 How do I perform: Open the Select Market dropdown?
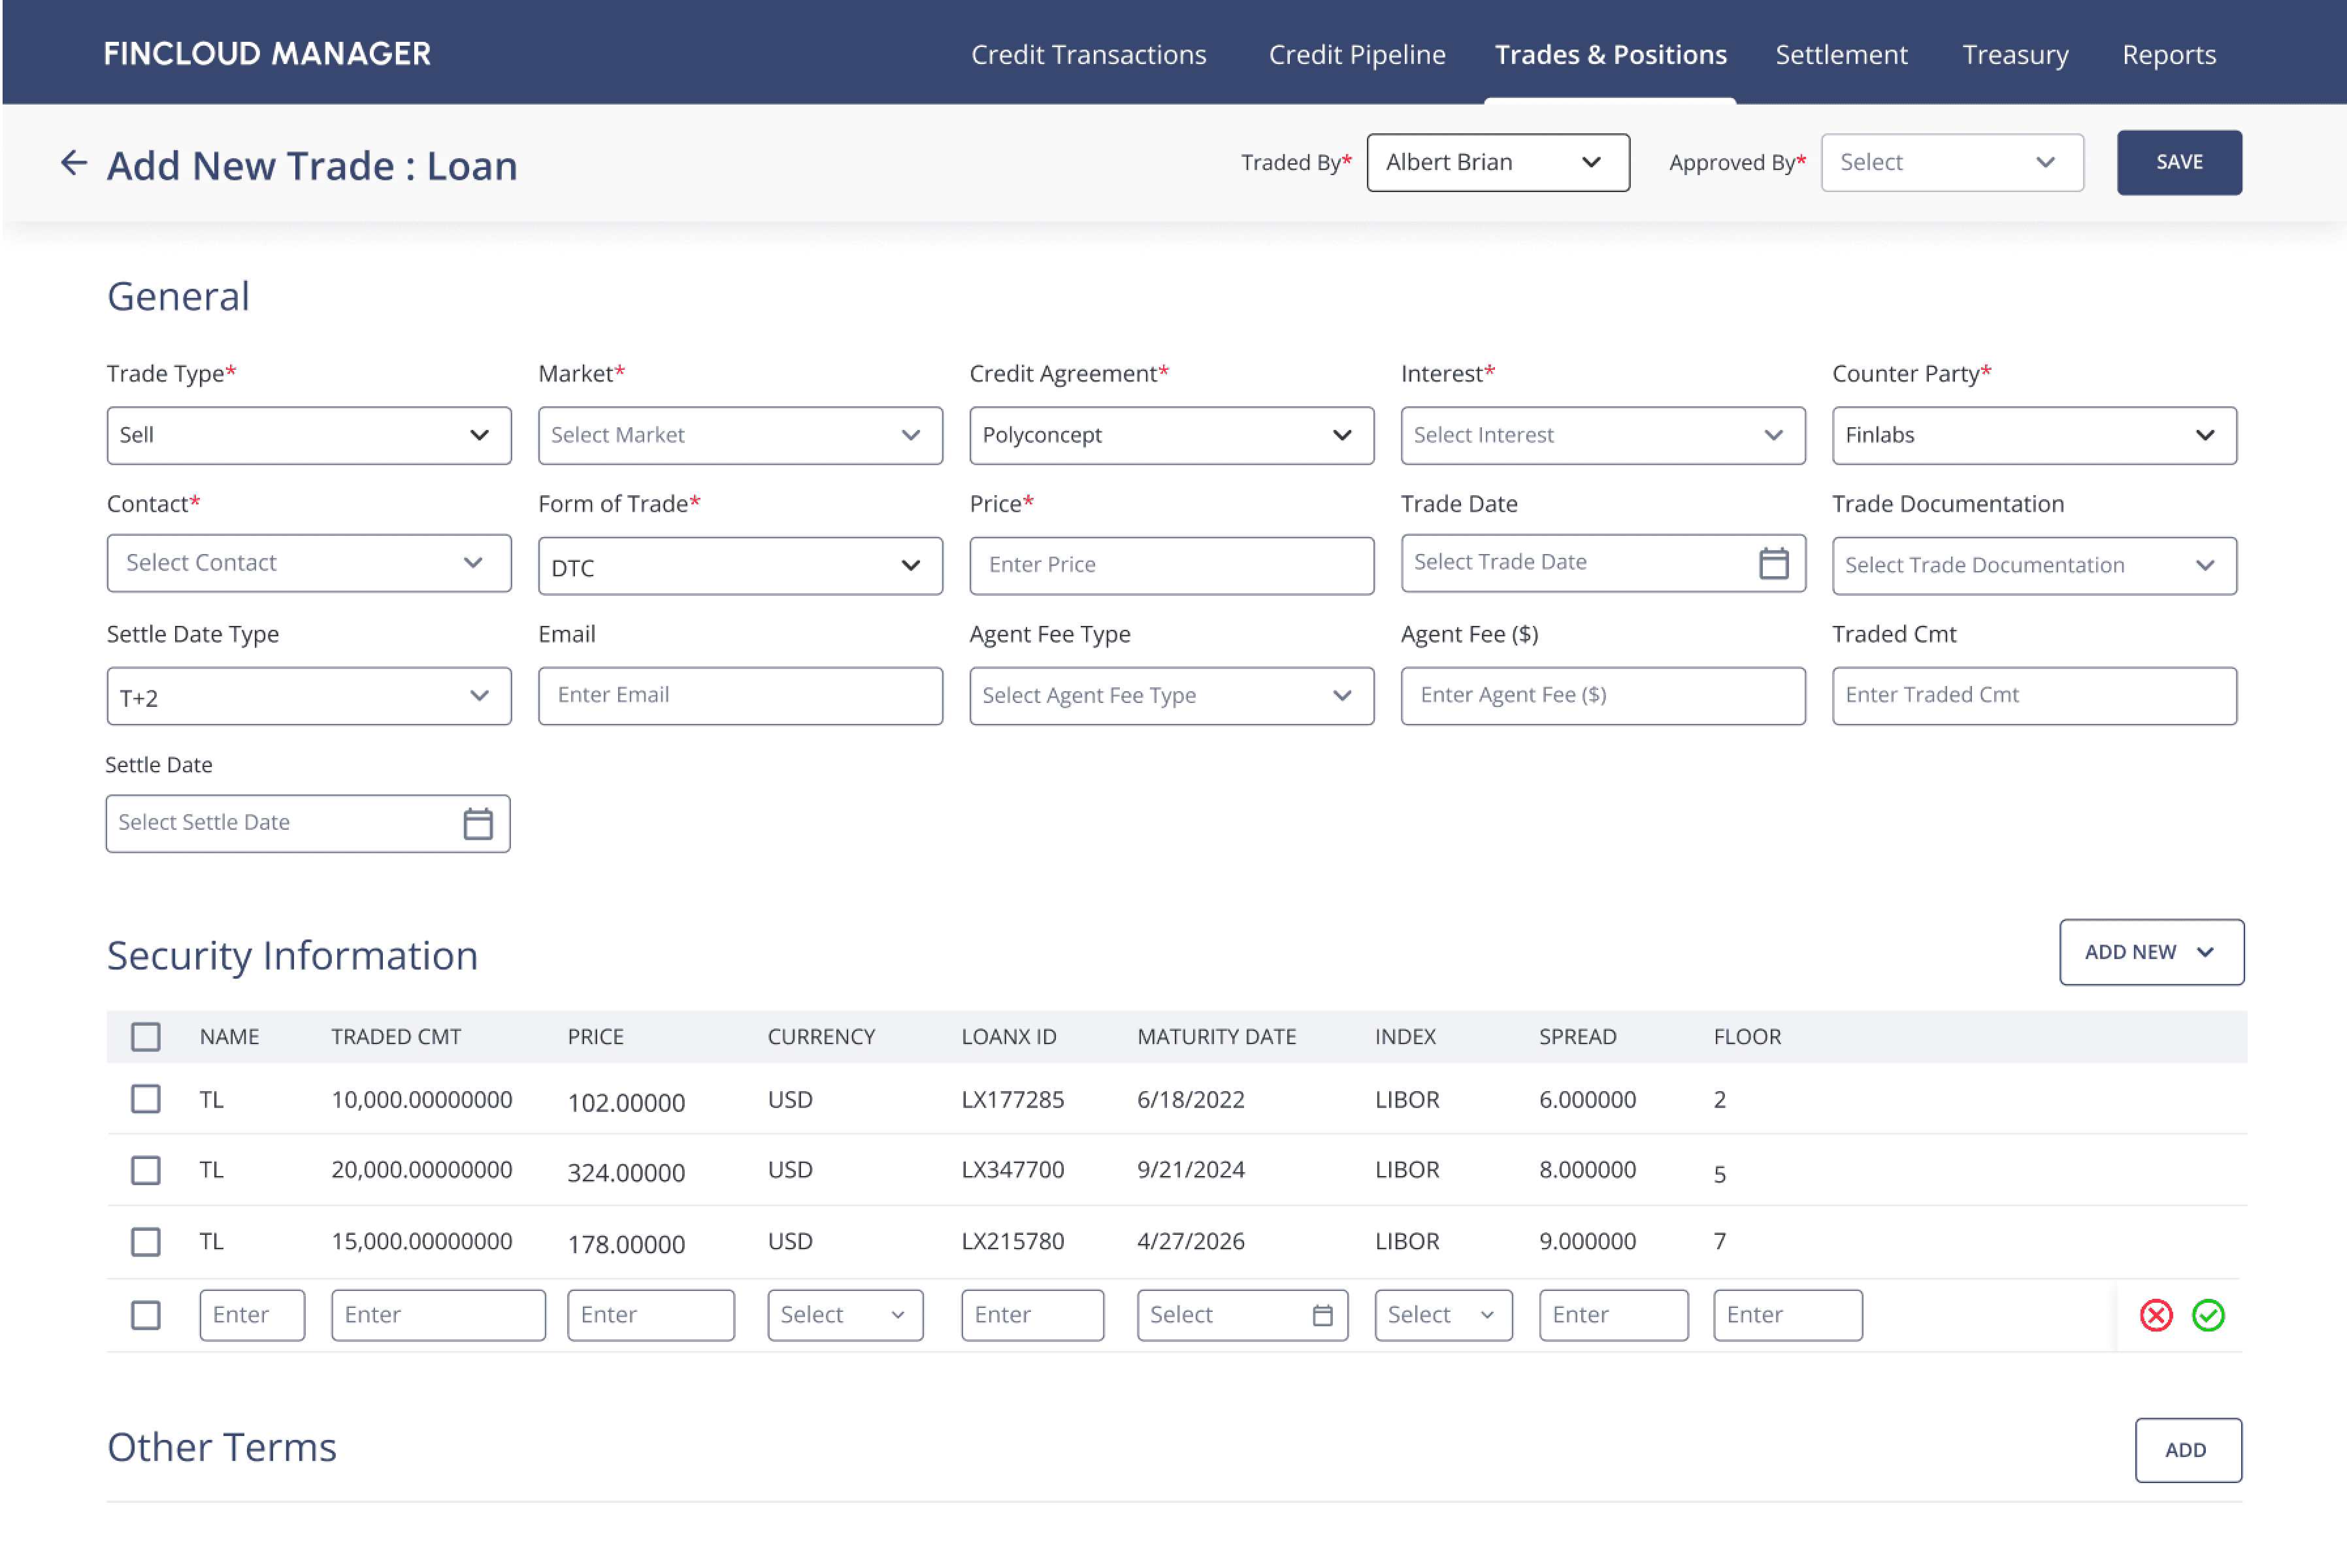point(740,435)
